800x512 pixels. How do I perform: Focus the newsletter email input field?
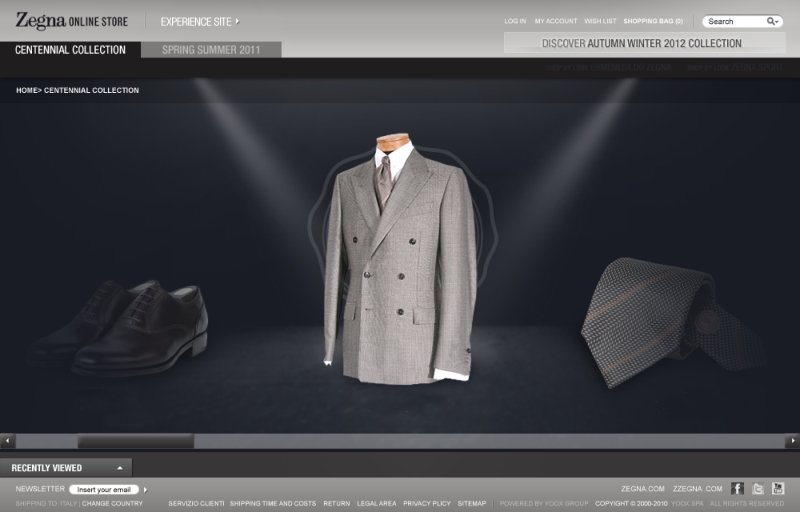(103, 490)
